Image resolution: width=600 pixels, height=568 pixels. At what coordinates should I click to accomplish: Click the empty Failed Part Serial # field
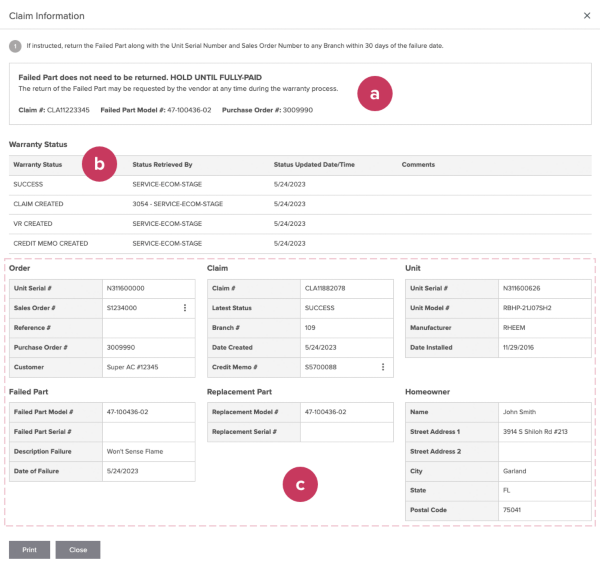coord(148,431)
